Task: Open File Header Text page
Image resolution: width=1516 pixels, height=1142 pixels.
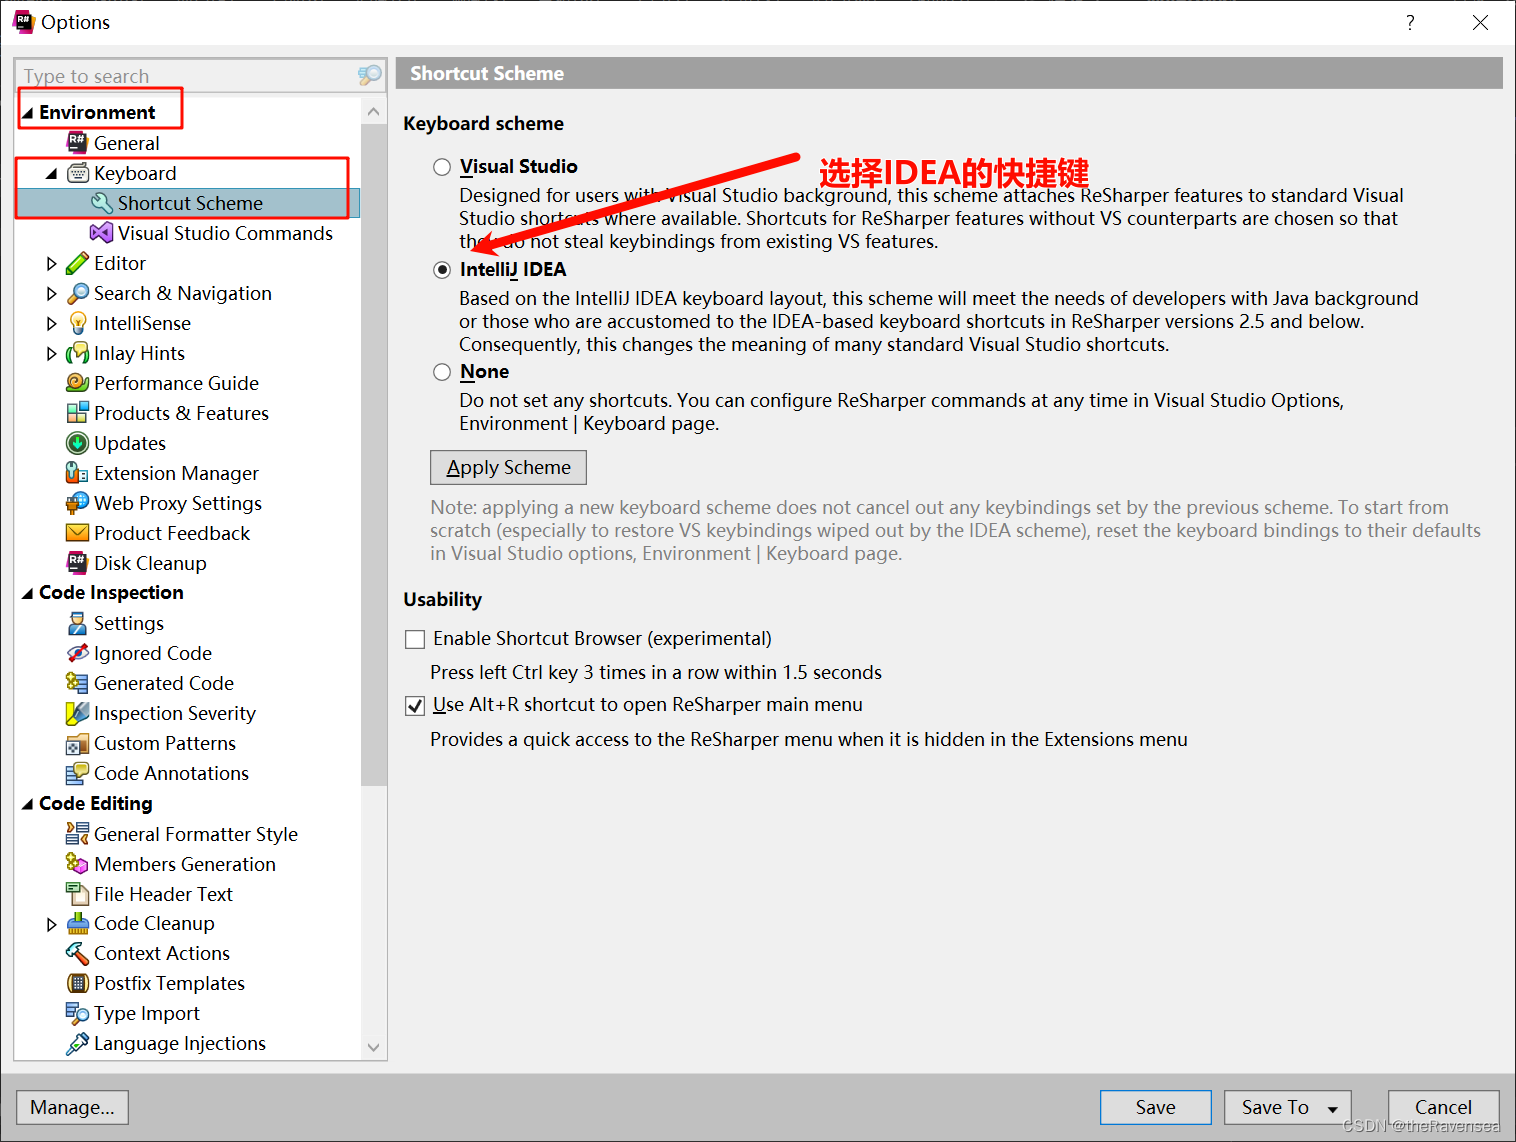Action: tap(163, 894)
